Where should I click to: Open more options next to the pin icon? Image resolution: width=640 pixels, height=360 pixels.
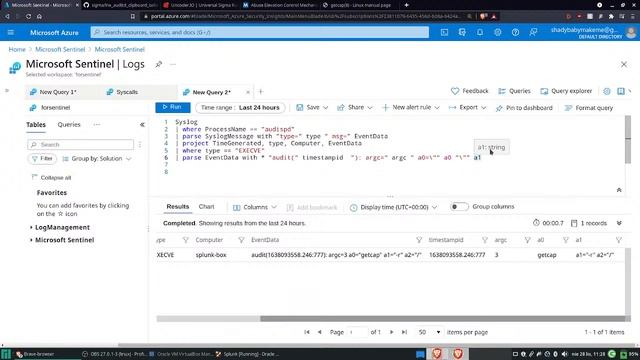pos(173,64)
